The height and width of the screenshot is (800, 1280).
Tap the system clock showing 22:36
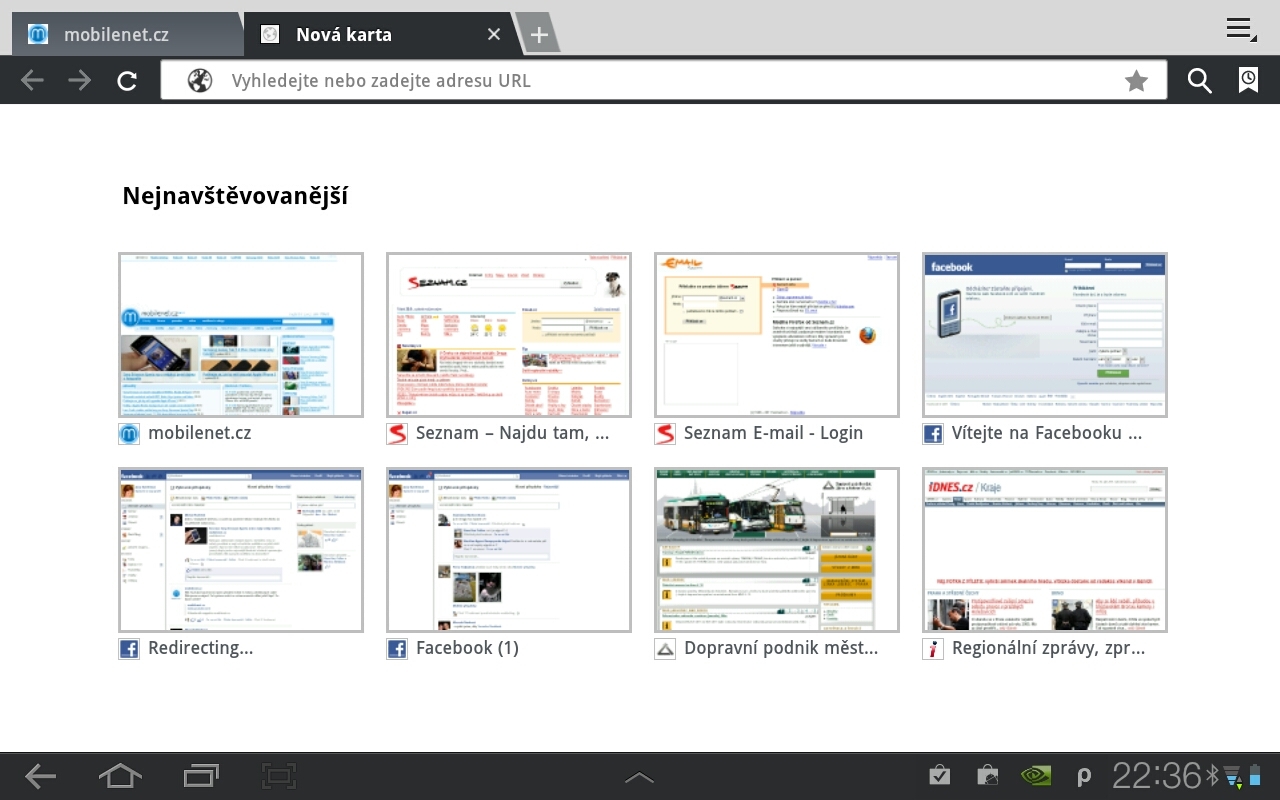[1156, 776]
